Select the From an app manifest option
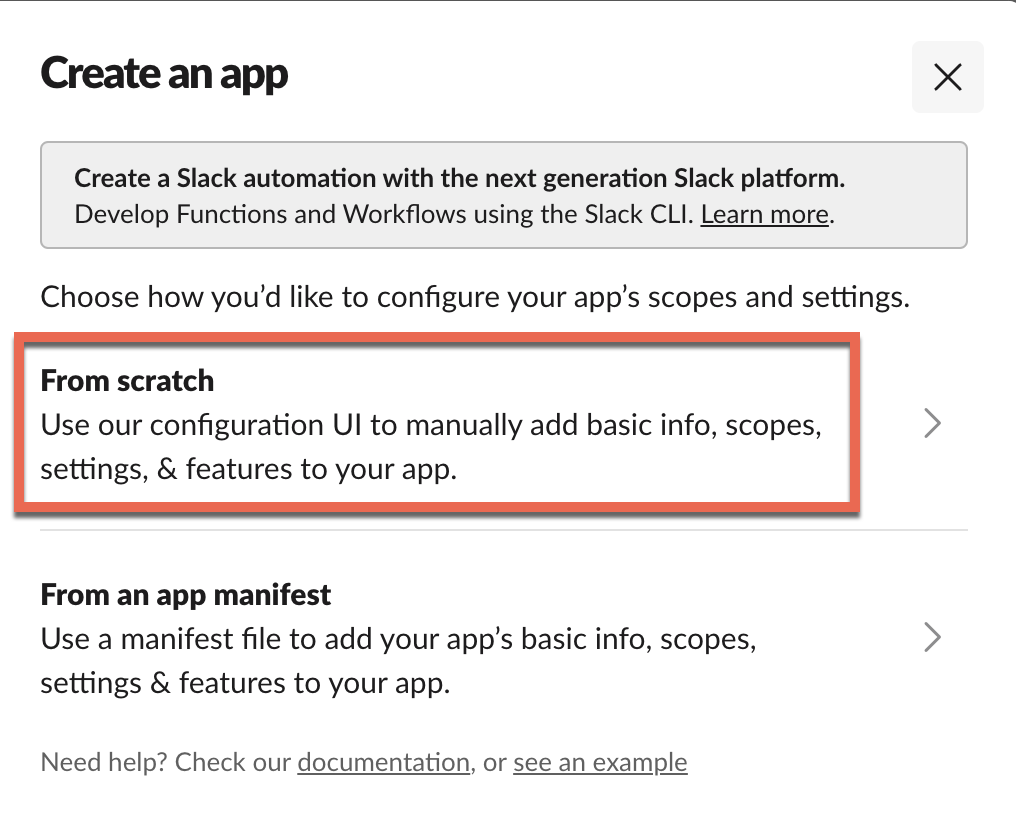The image size is (1016, 838). (x=503, y=638)
